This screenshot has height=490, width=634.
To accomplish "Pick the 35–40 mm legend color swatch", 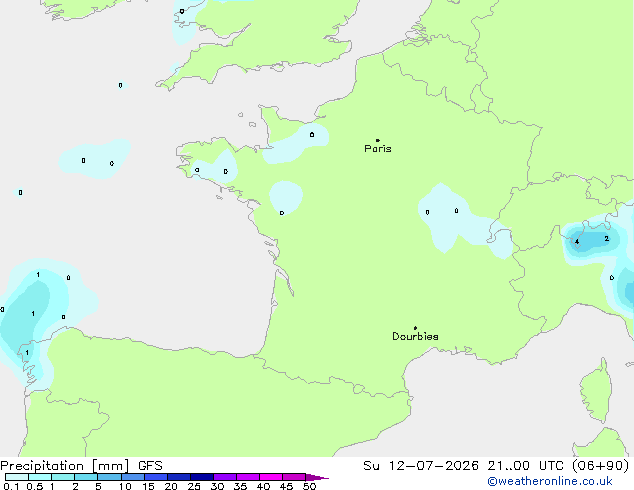I will (248, 477).
